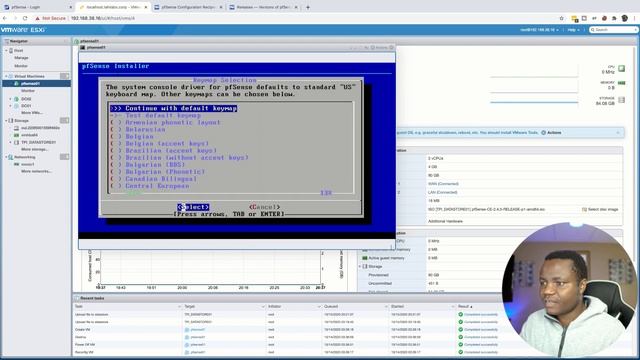
Task: Open the browser extensions puzzle icon
Action: tap(614, 18)
